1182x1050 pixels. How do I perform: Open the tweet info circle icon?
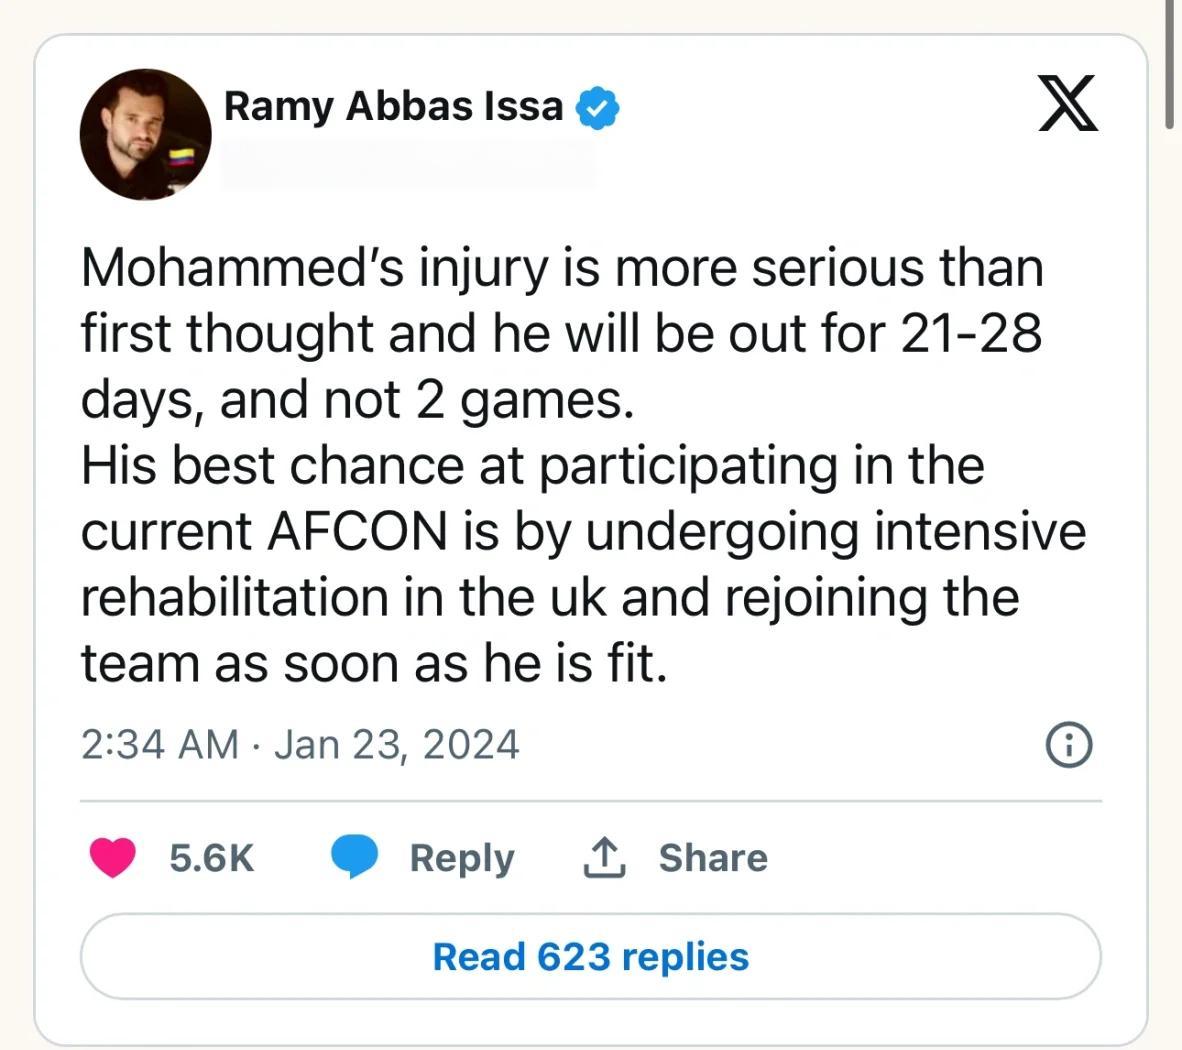(1068, 745)
